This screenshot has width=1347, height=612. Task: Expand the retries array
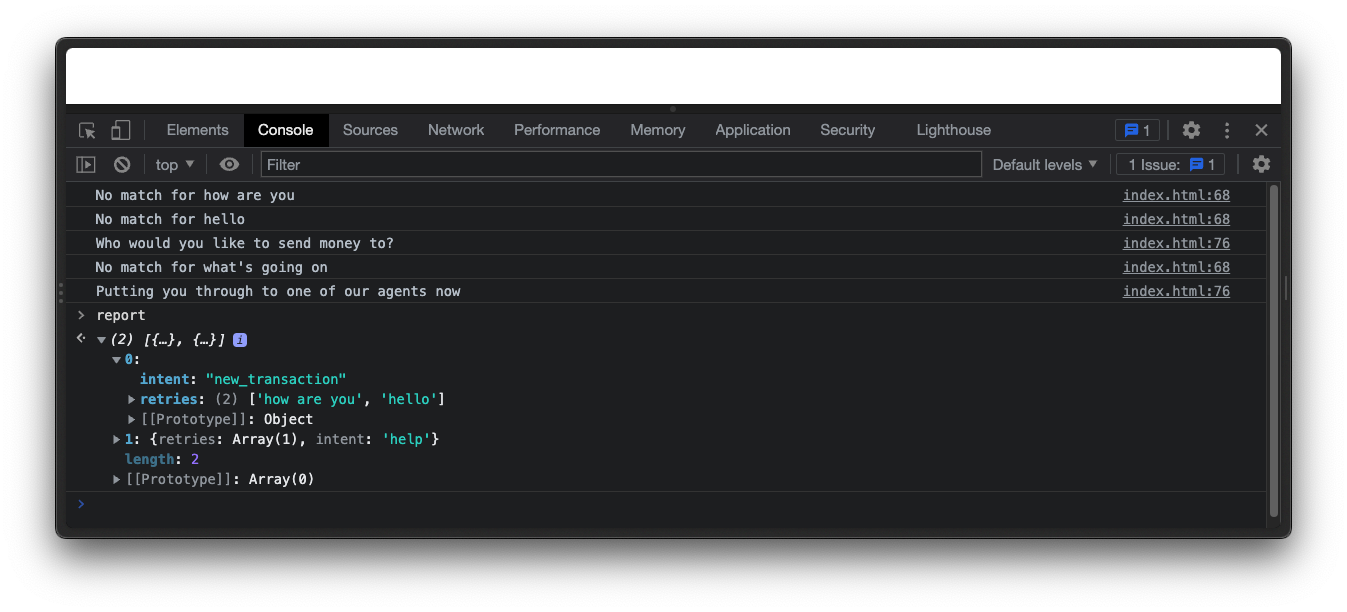[x=132, y=399]
